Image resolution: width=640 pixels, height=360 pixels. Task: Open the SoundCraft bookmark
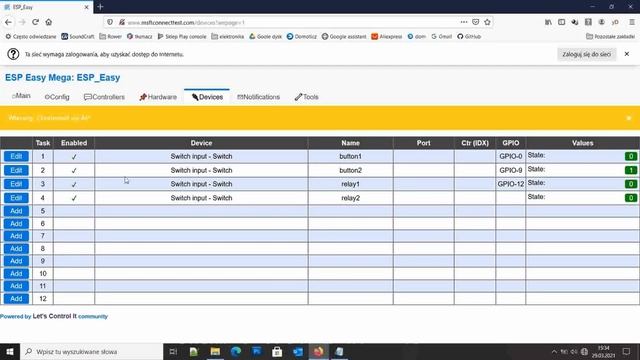tap(78, 36)
